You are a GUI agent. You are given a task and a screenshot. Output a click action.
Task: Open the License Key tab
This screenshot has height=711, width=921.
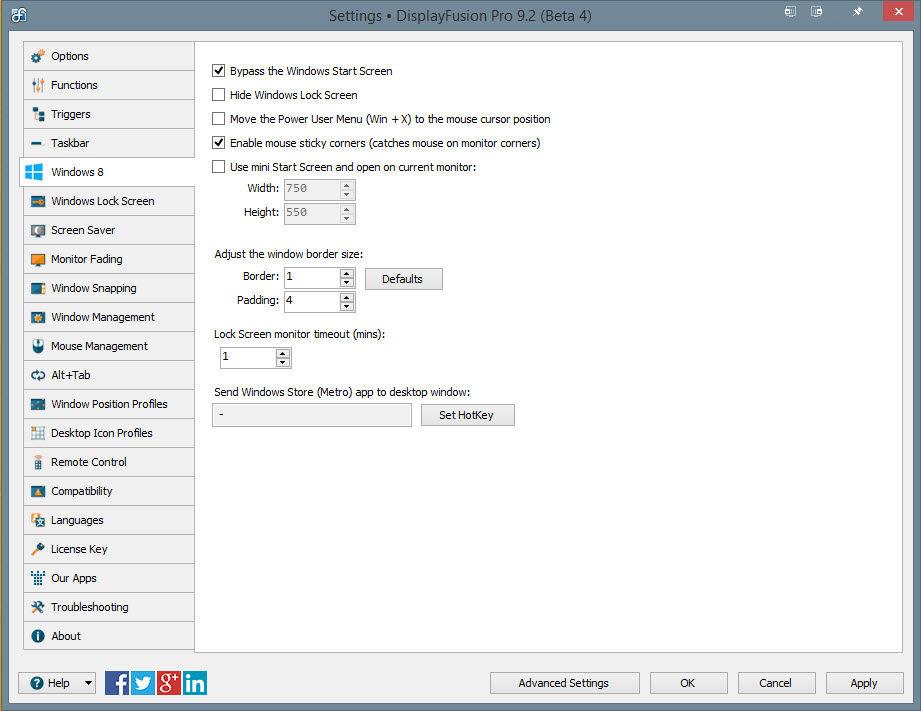click(109, 549)
